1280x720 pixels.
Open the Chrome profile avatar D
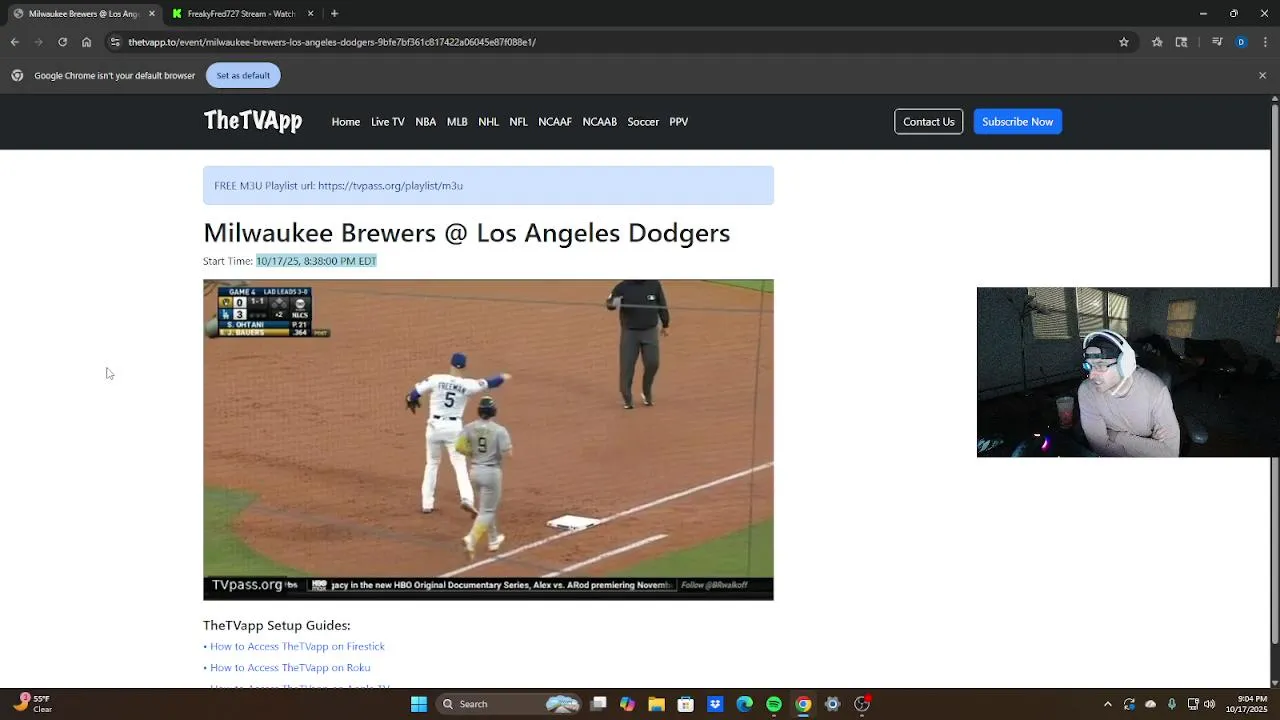1241,42
